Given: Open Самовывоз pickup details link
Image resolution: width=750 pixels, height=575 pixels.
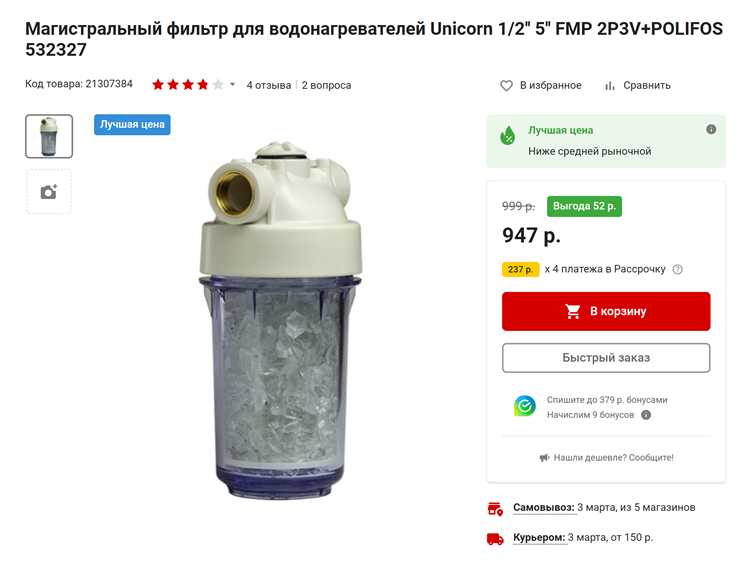Looking at the screenshot, I should 544,508.
